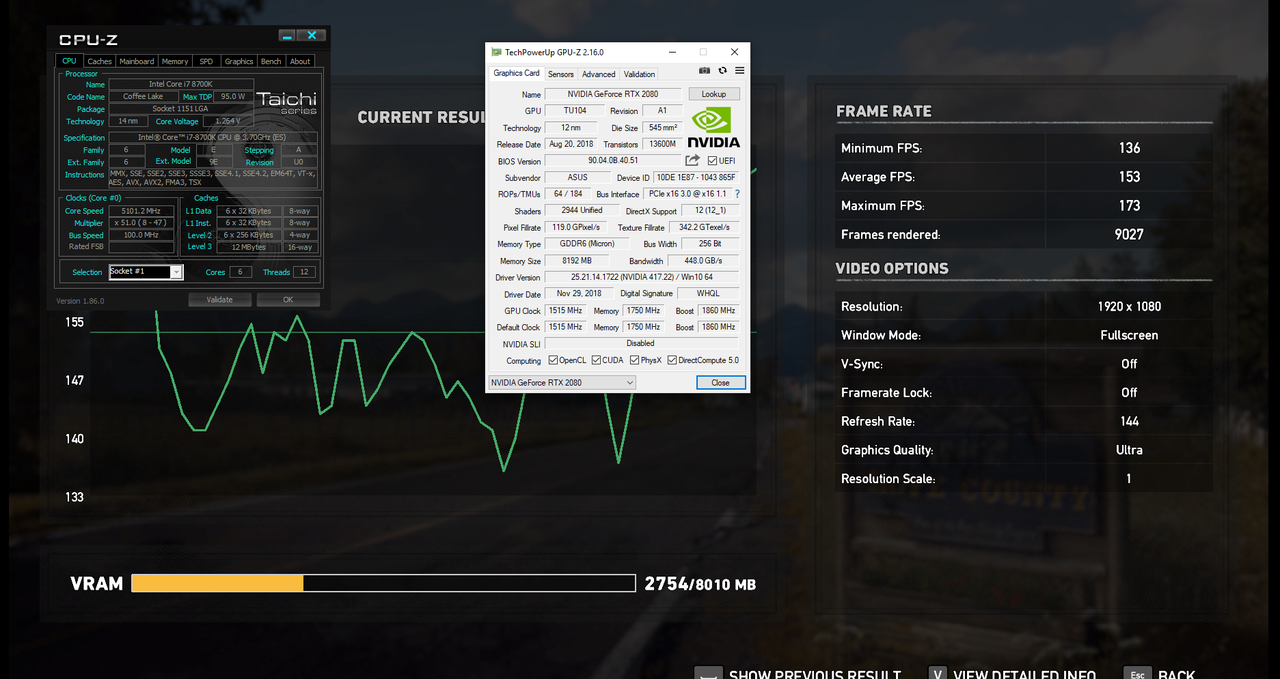Image resolution: width=1280 pixels, height=679 pixels.
Task: Minimize the CPU-Z window
Action: [x=287, y=36]
